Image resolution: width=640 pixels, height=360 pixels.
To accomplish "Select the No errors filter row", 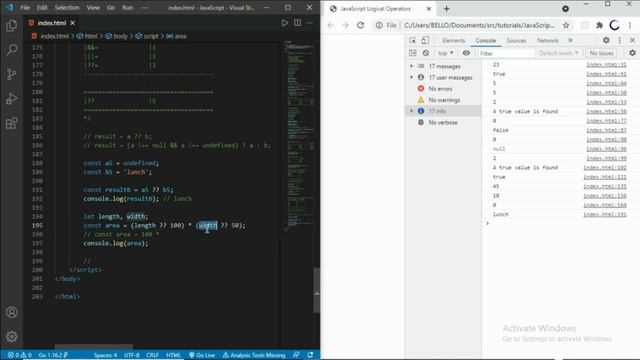I will [x=443, y=89].
